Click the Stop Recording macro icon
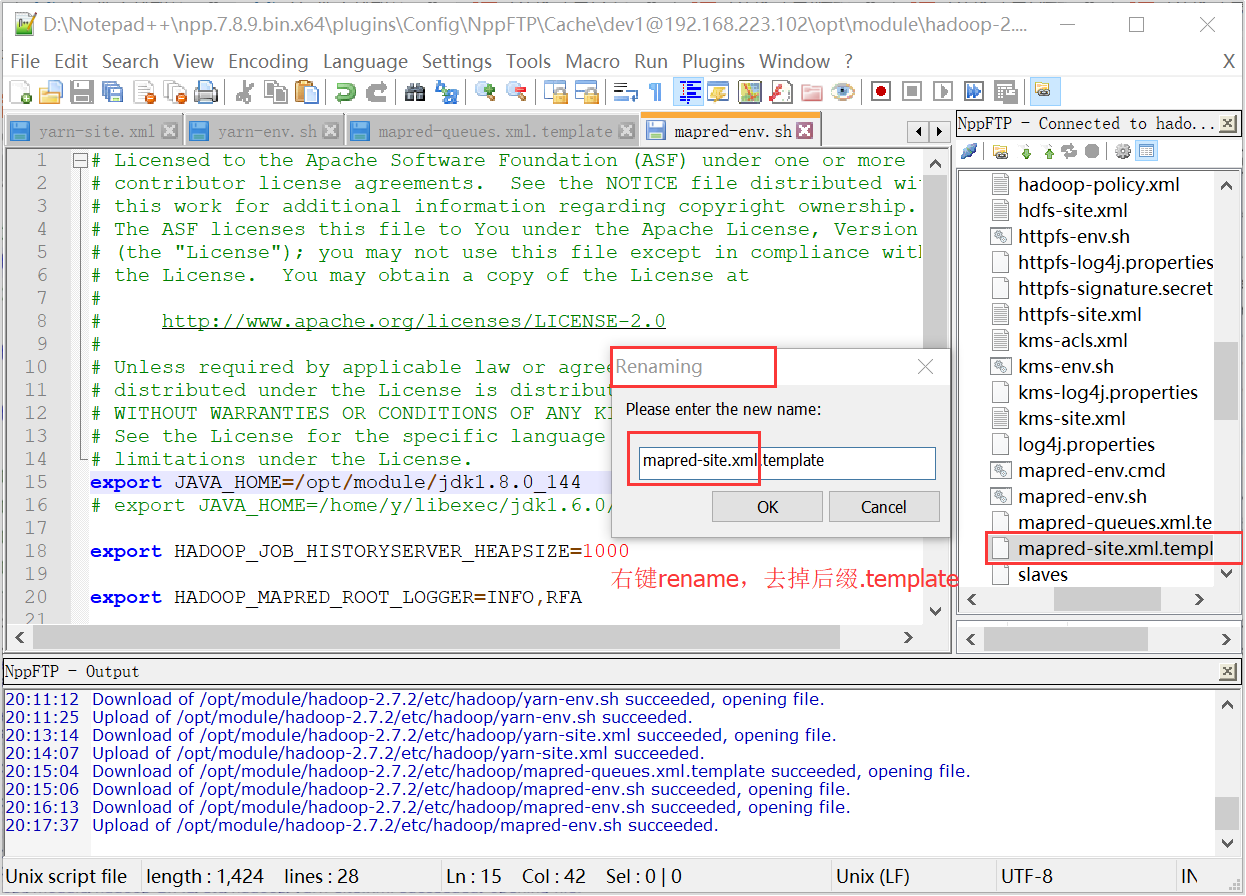 (x=912, y=92)
